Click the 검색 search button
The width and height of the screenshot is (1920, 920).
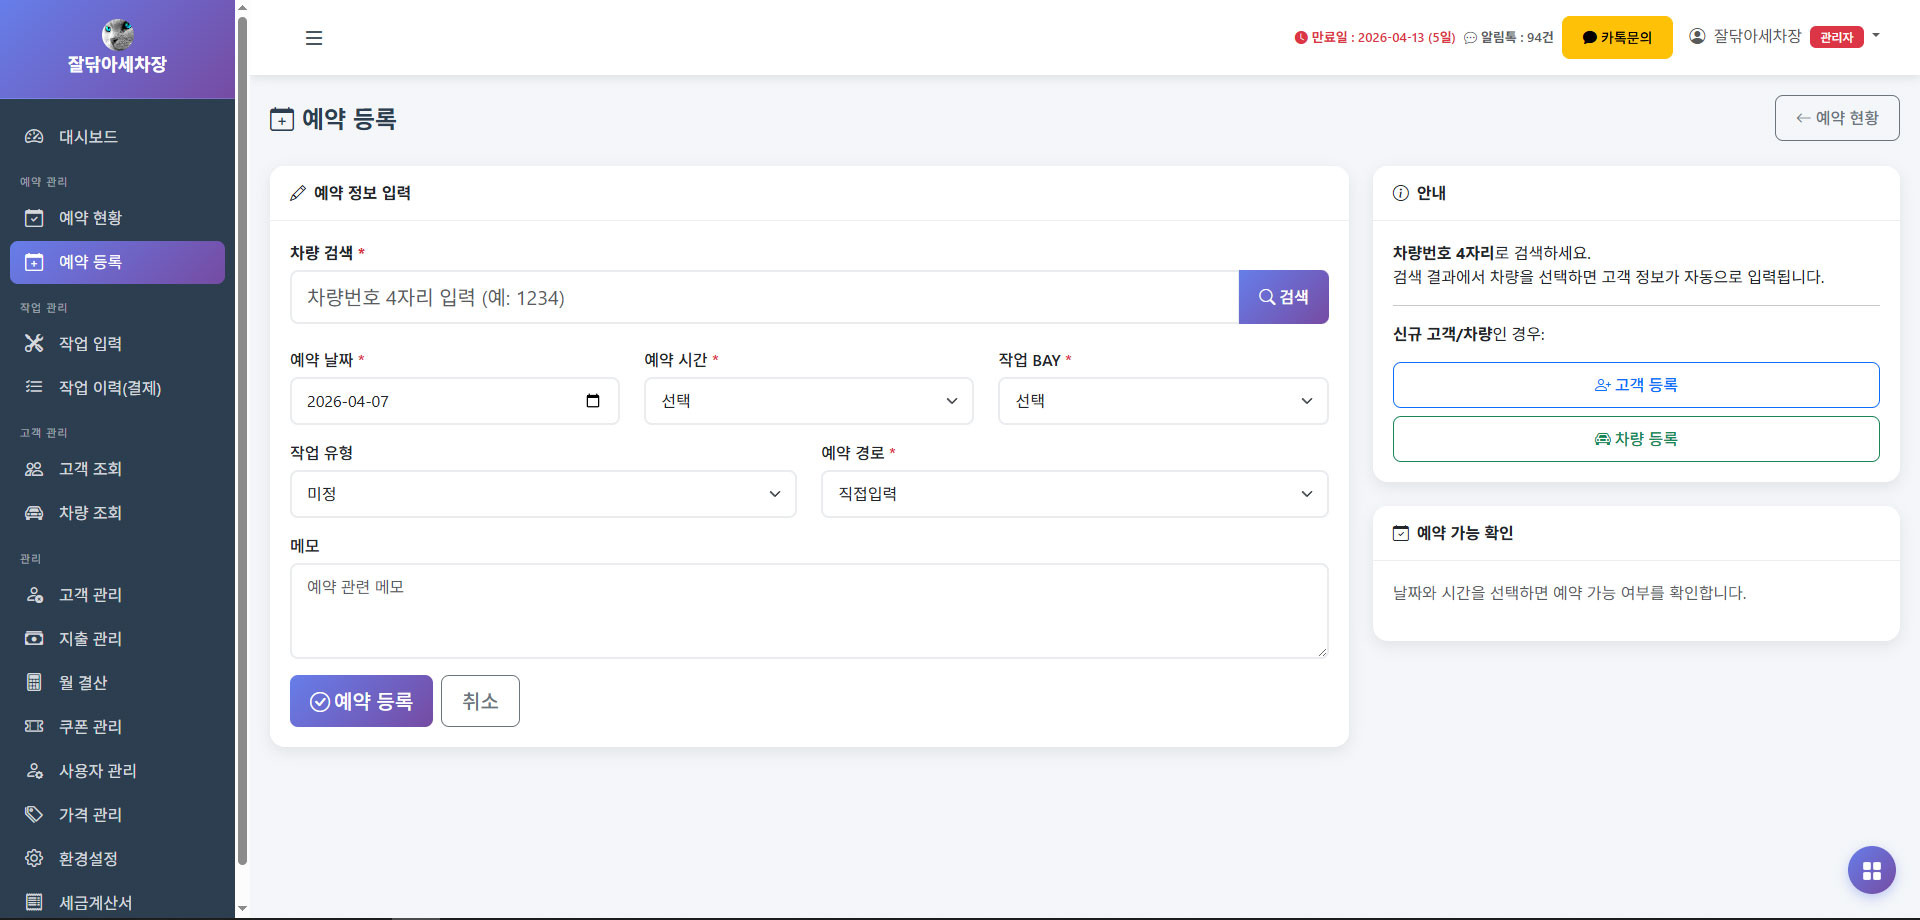[1283, 297]
